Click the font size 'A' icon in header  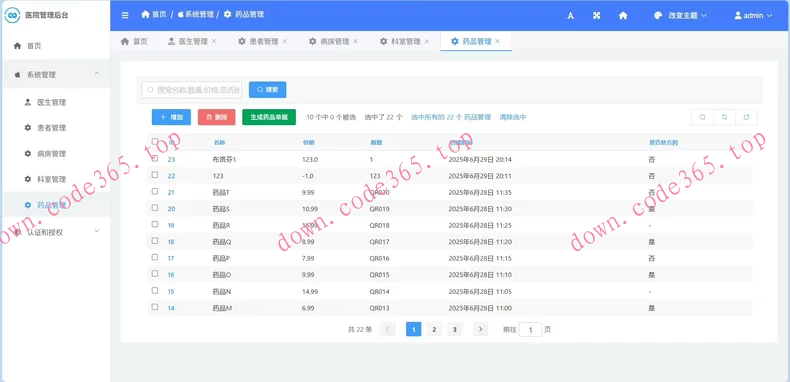pos(570,16)
